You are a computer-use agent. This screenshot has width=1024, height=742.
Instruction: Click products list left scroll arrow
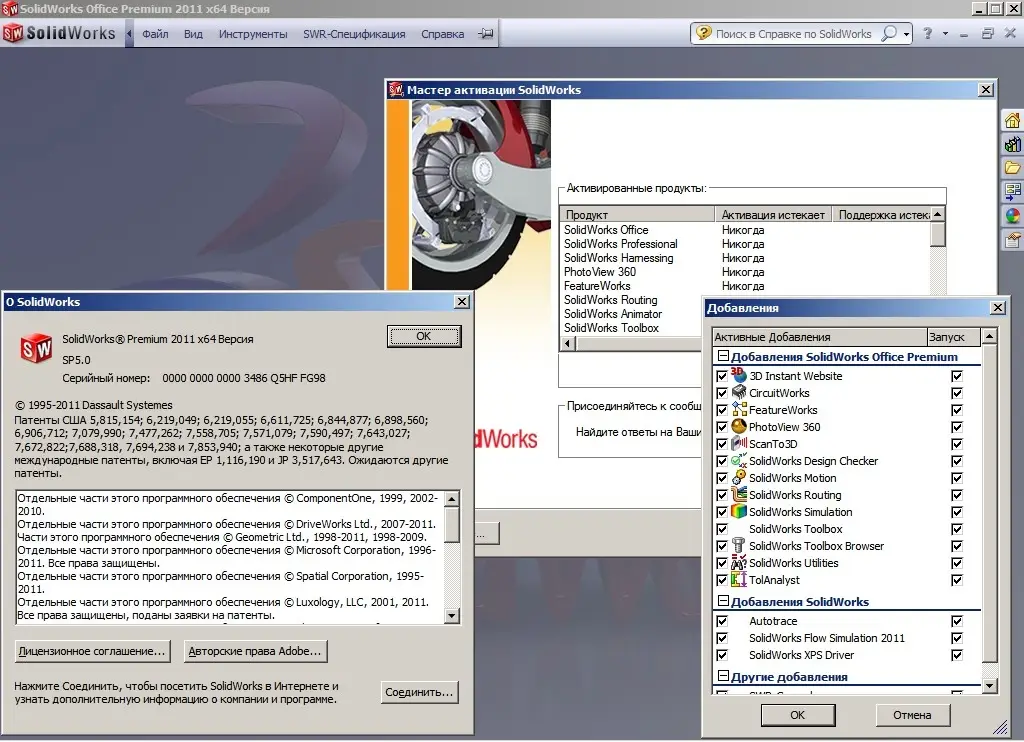coord(567,343)
